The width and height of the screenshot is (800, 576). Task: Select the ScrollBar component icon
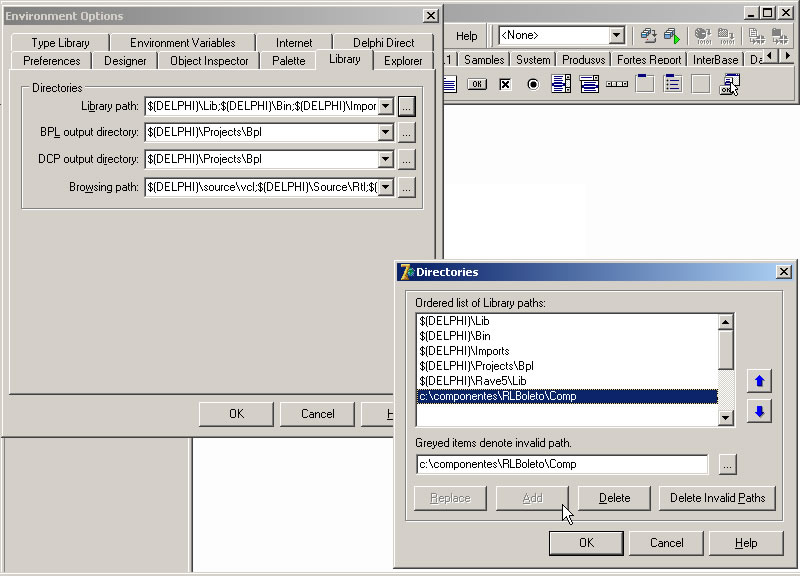(x=617, y=84)
